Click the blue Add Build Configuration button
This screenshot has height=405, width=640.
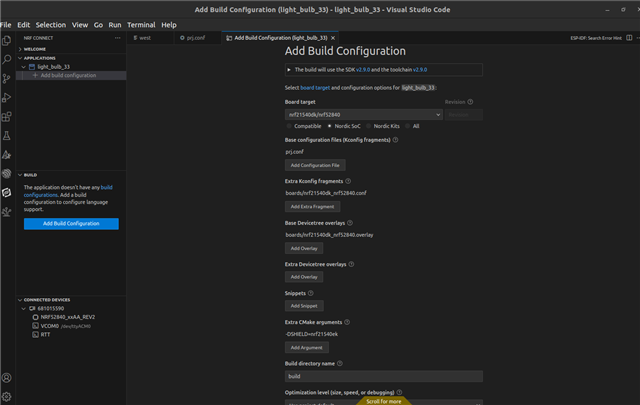tap(71, 224)
